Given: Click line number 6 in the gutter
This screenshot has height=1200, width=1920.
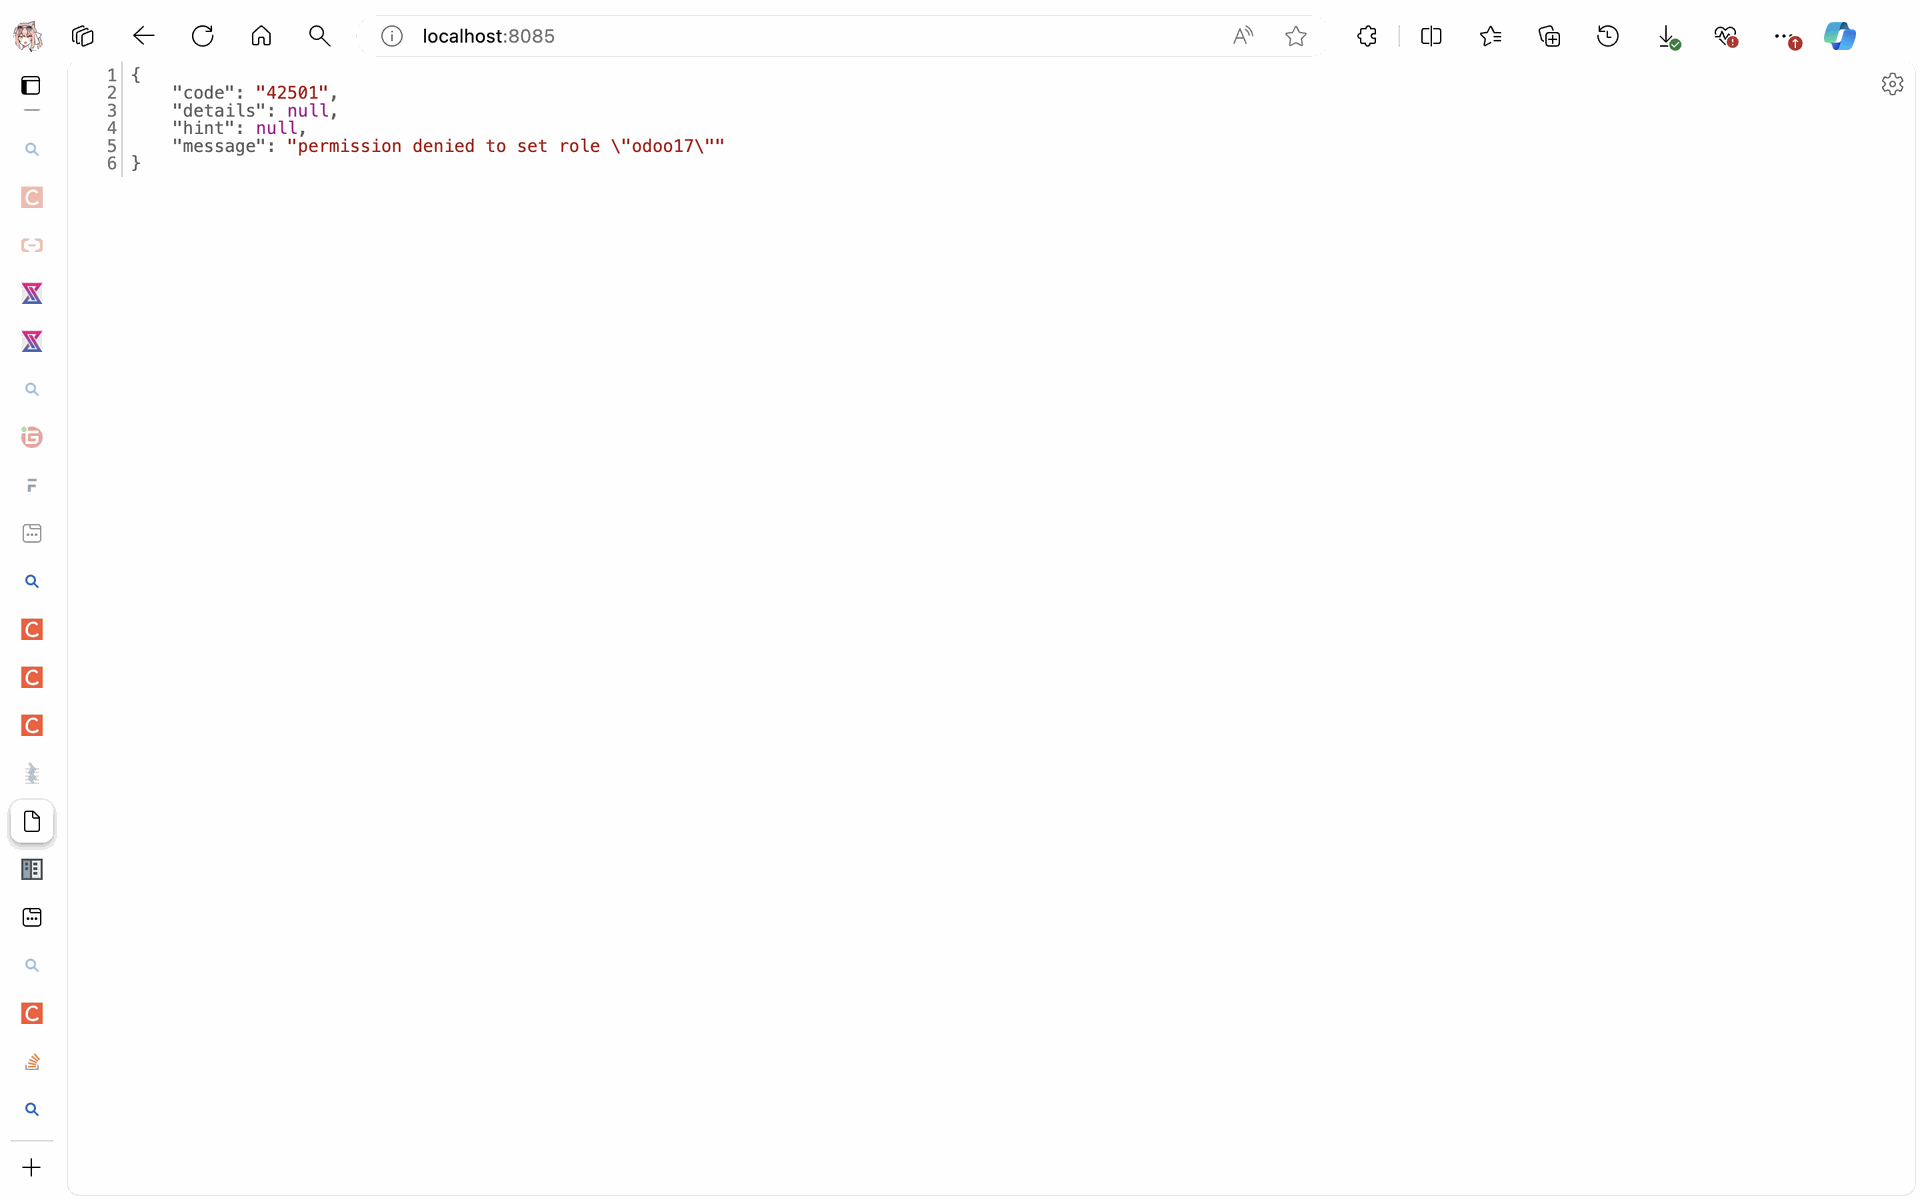Looking at the screenshot, I should 112,164.
